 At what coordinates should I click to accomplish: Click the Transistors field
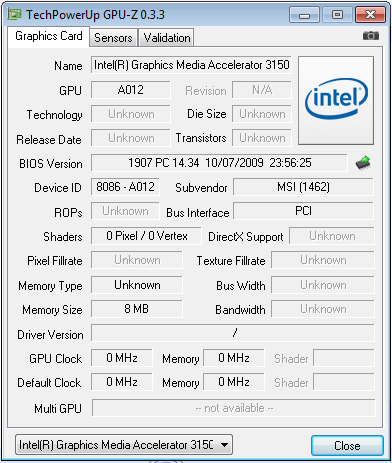coord(262,138)
